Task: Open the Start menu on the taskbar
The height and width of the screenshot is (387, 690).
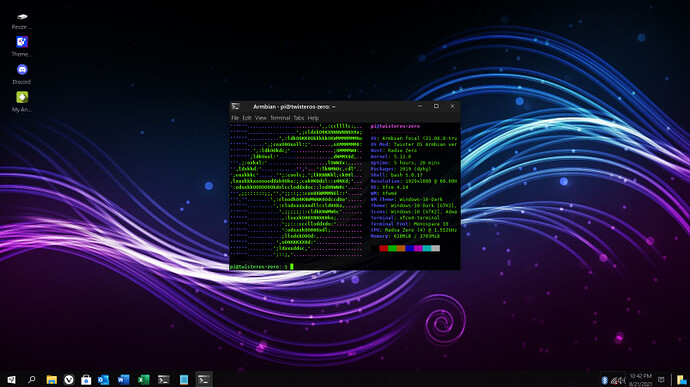Action: [11, 380]
